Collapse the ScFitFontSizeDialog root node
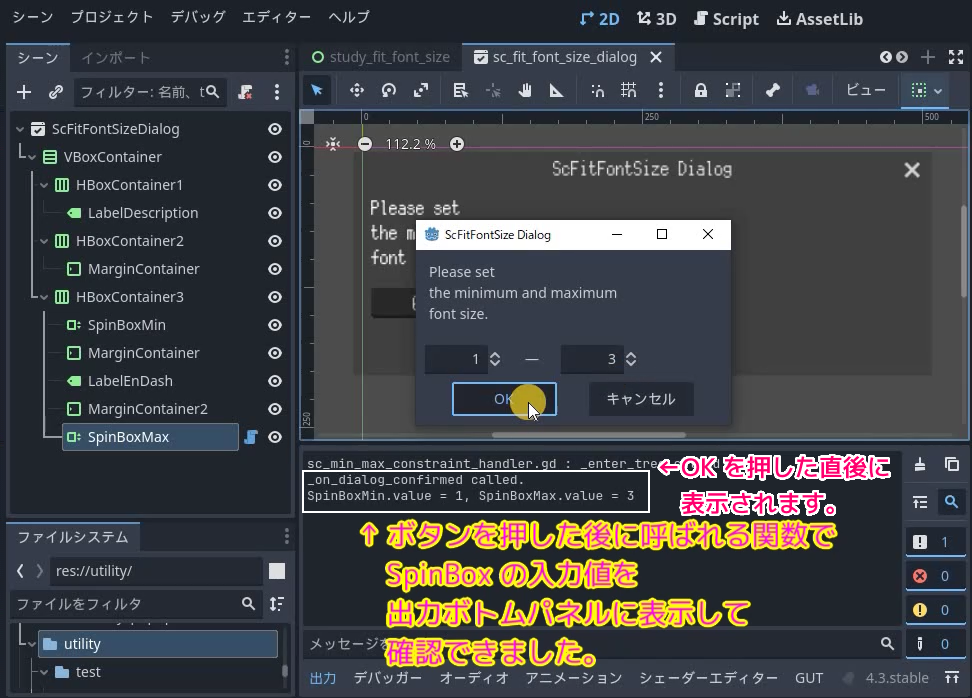Image resolution: width=972 pixels, height=698 pixels. click(20, 129)
